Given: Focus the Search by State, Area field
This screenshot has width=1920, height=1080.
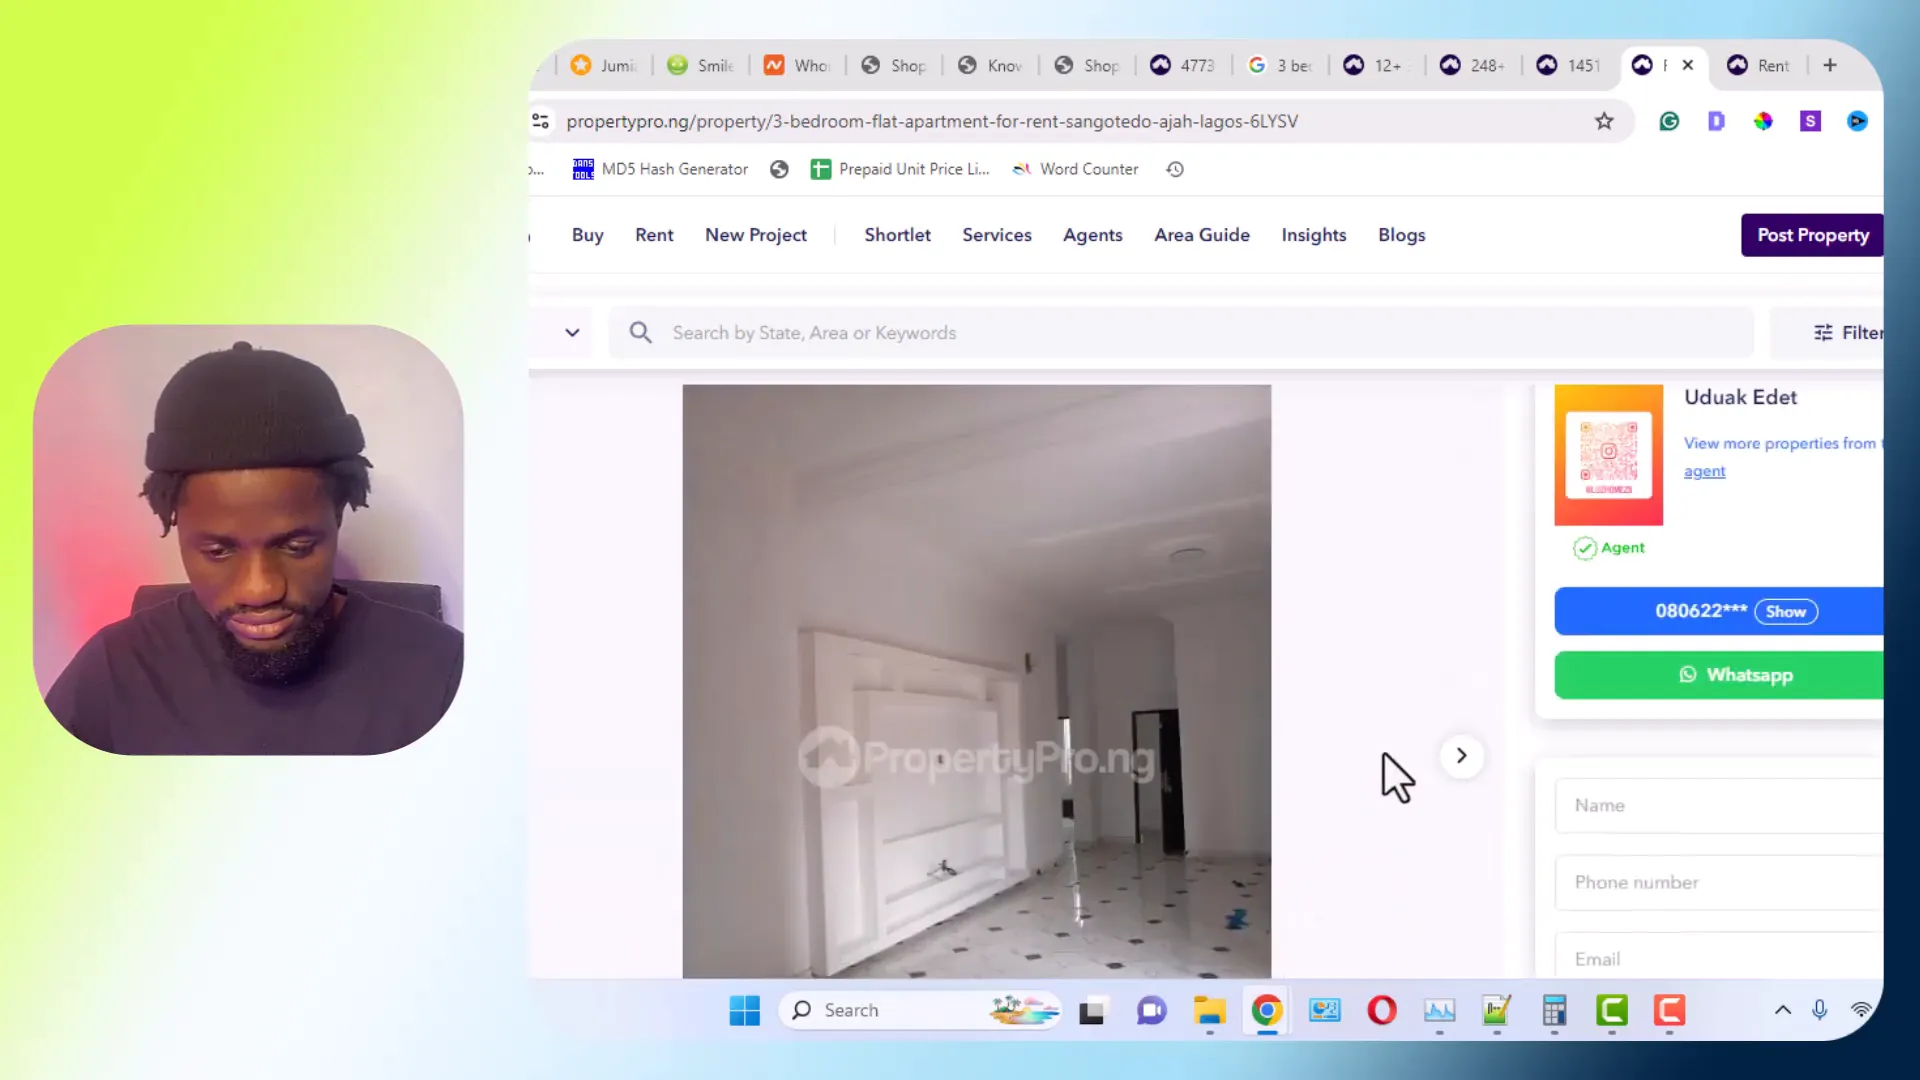Looking at the screenshot, I should 1180,333.
